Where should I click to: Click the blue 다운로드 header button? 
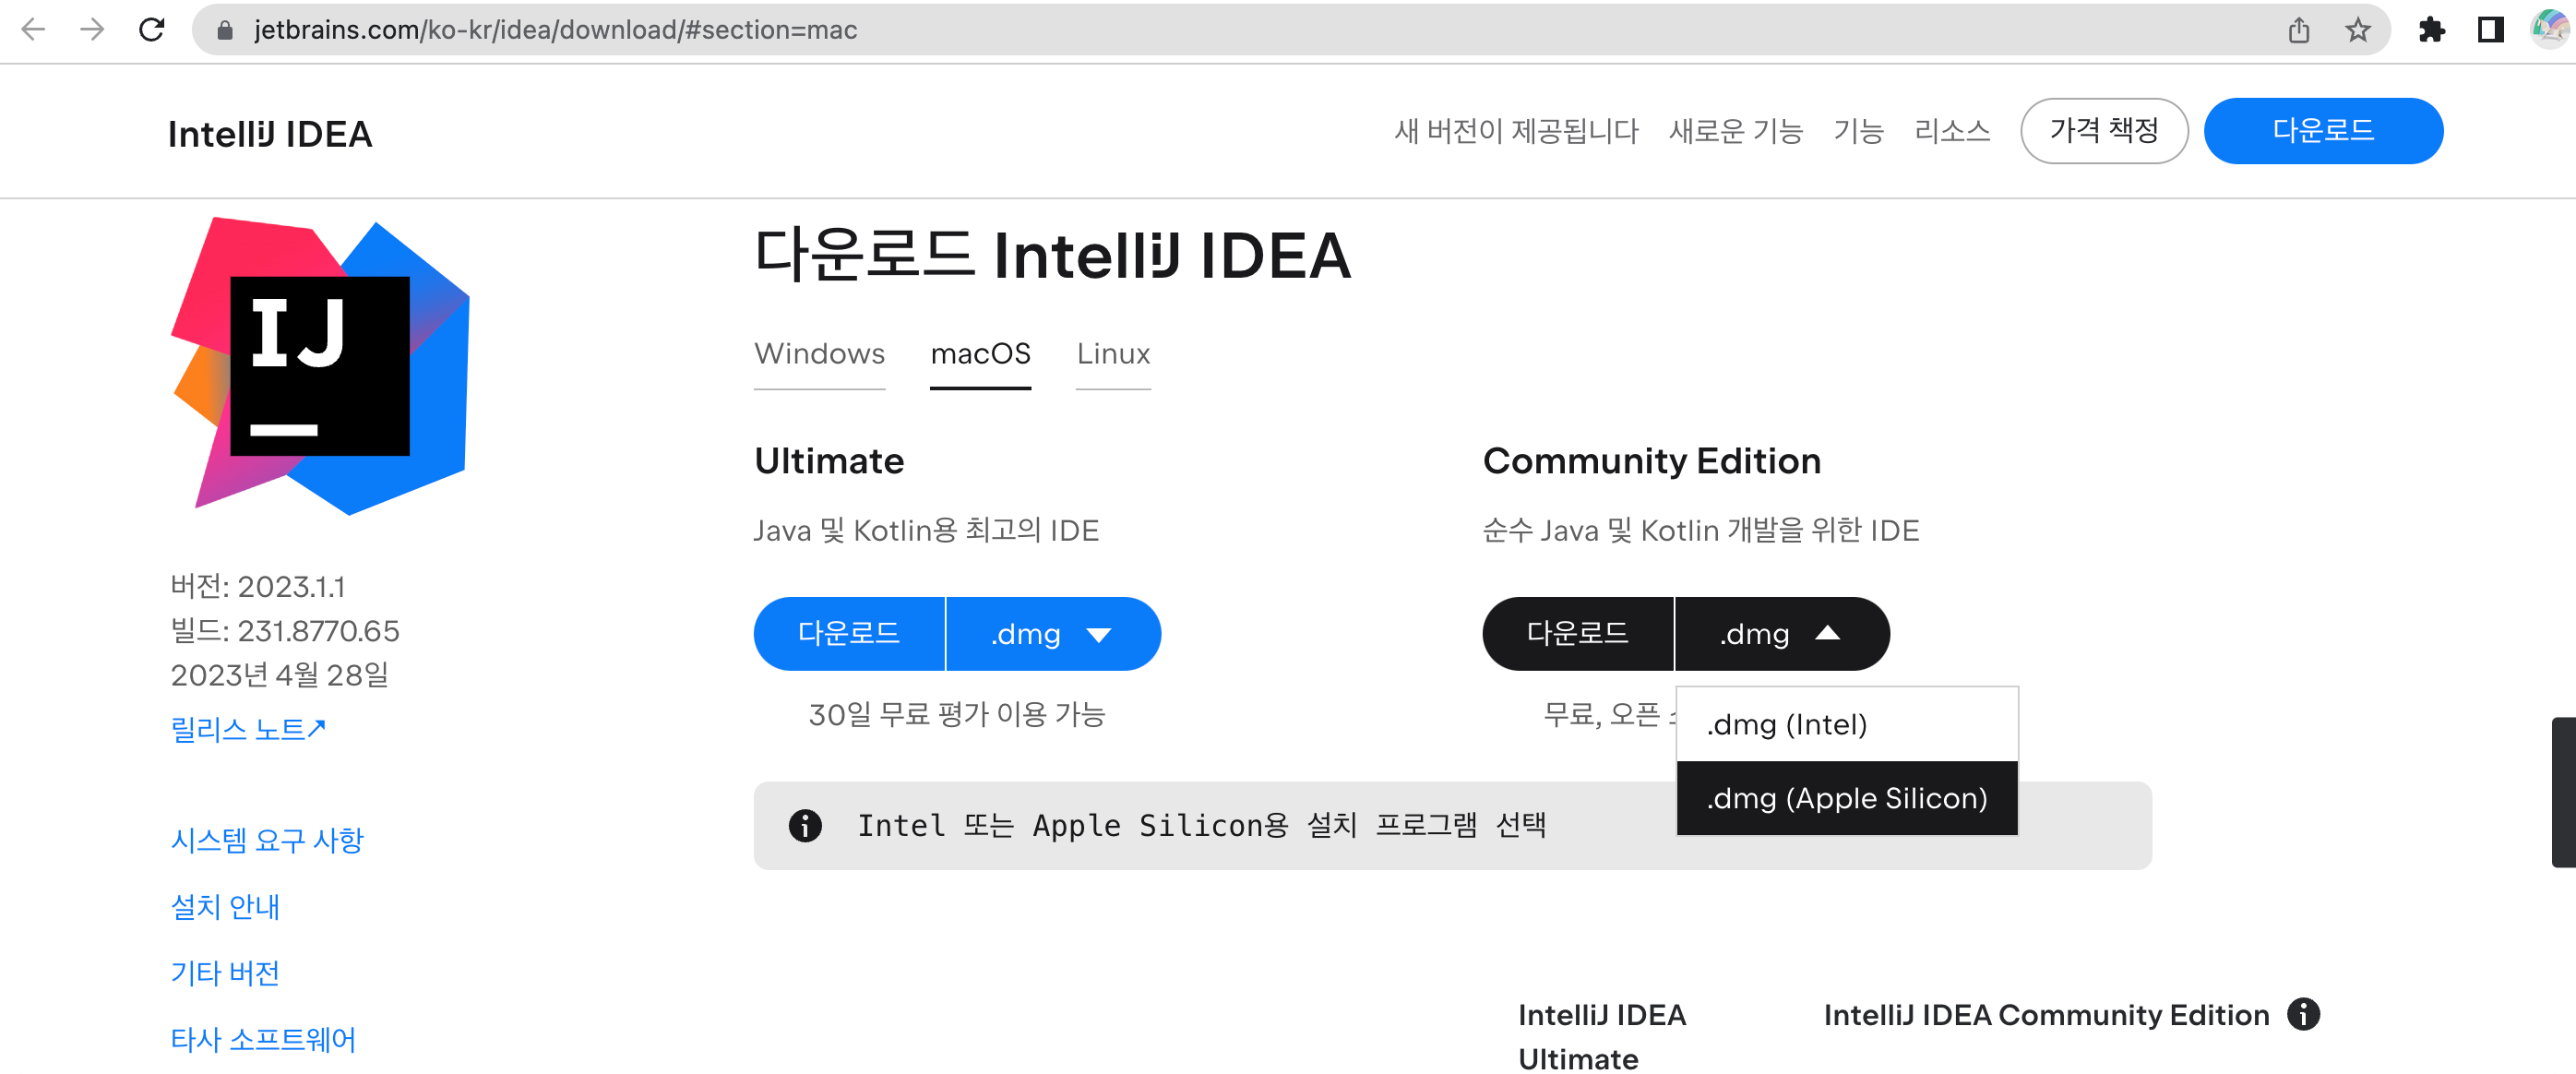pos(2323,131)
